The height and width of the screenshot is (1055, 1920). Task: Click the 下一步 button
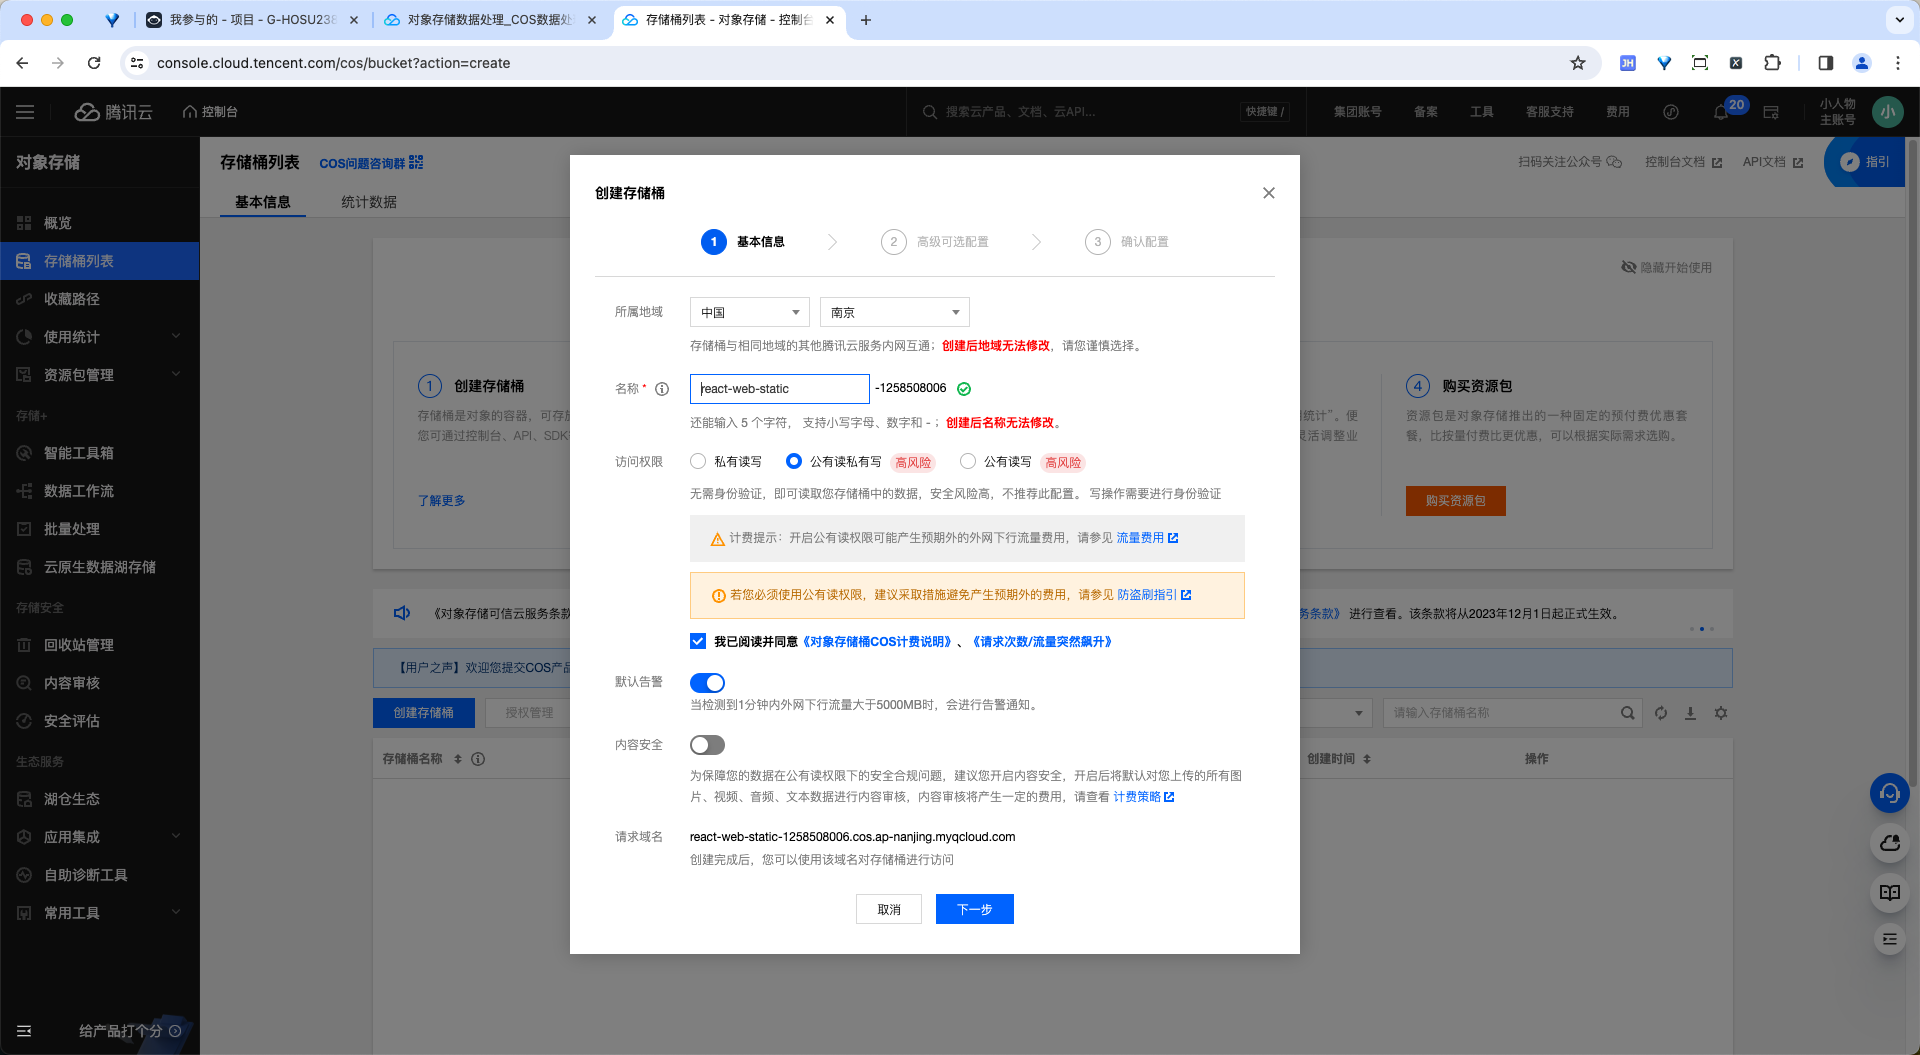coord(975,909)
